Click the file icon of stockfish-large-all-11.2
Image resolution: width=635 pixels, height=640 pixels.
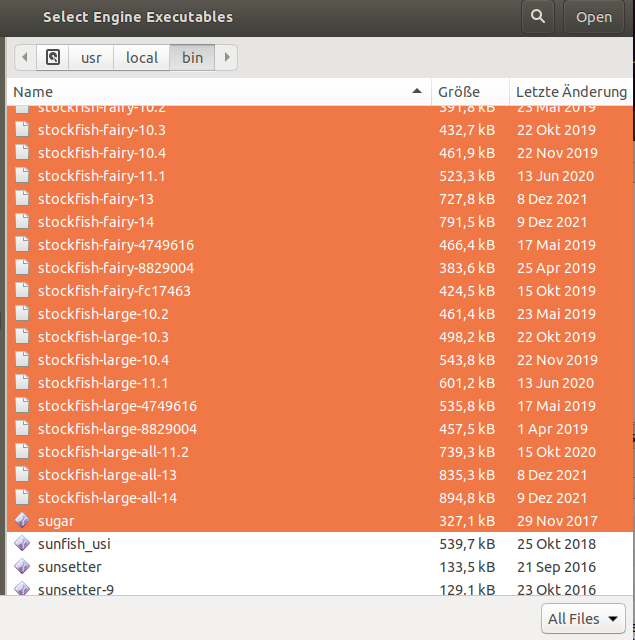[22, 451]
